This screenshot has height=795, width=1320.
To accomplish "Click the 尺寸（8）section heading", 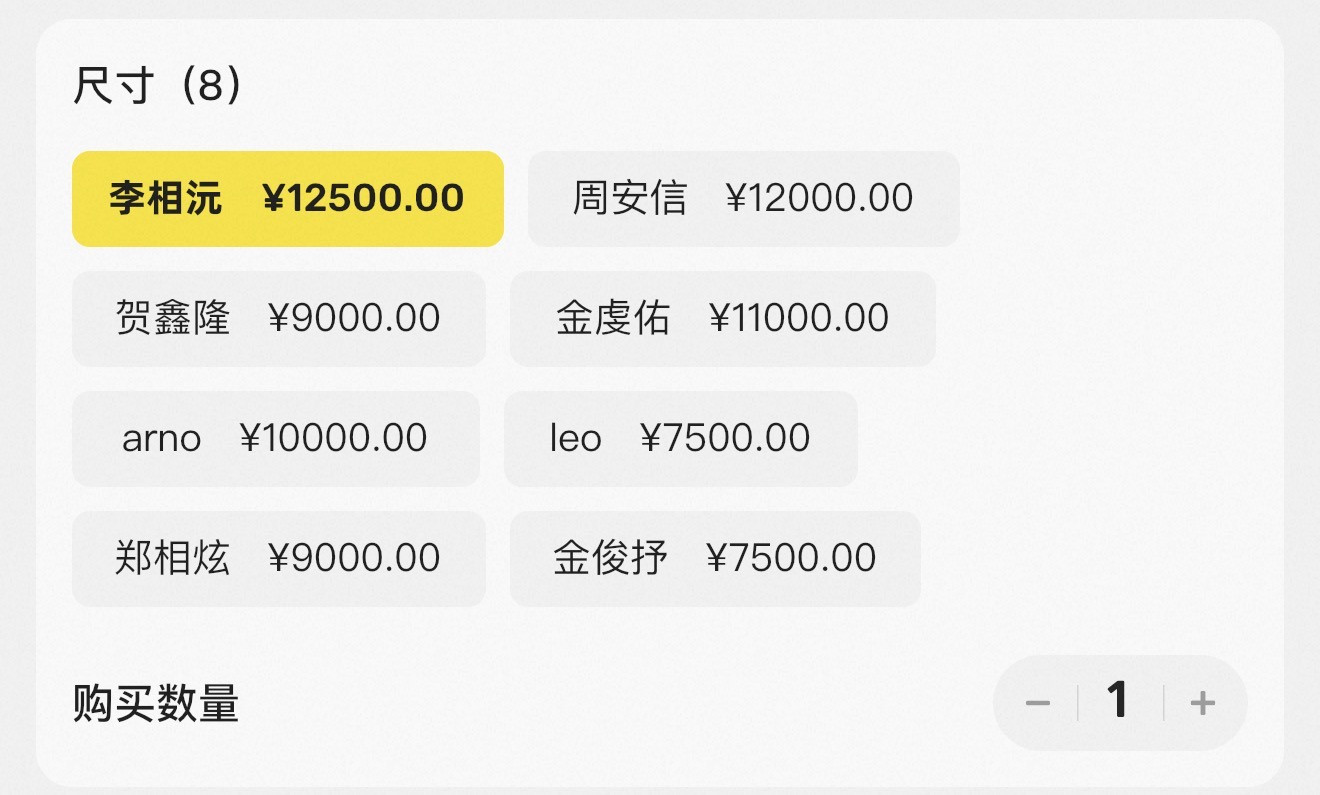I will pyautogui.click(x=158, y=87).
